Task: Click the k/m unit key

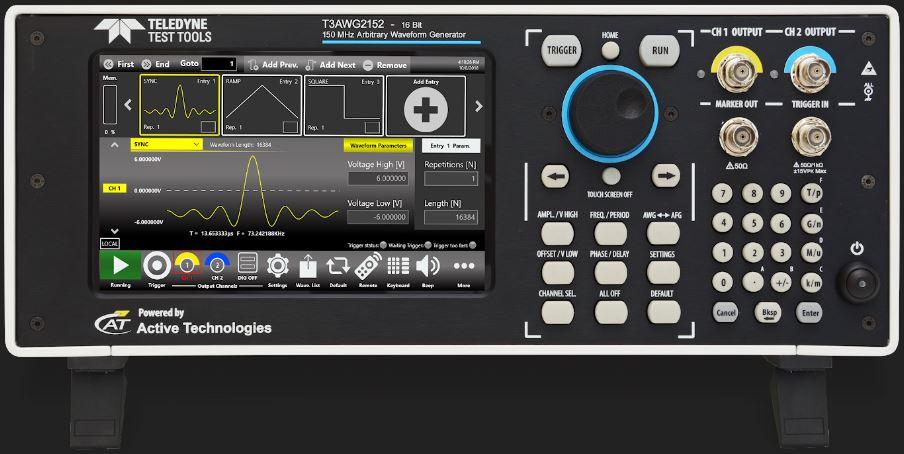Action: pos(812,282)
